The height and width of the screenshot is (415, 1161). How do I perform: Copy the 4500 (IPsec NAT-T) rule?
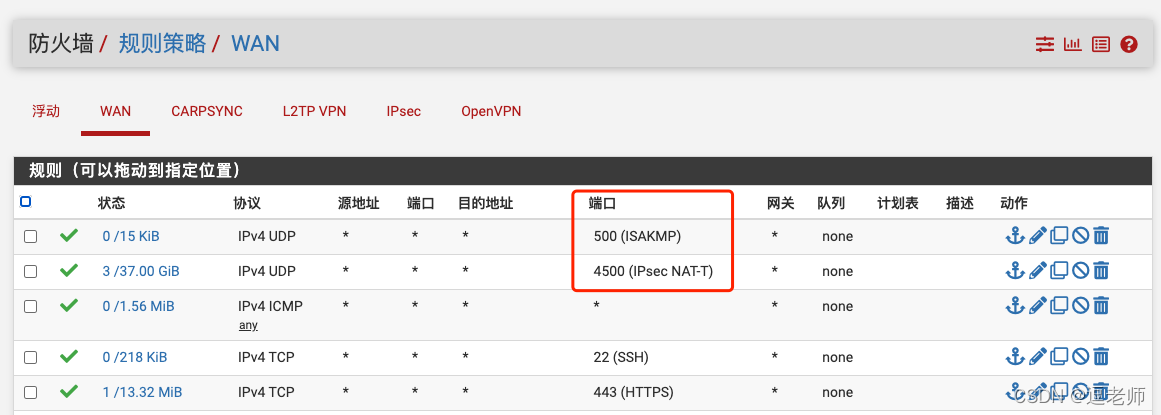click(x=1059, y=271)
